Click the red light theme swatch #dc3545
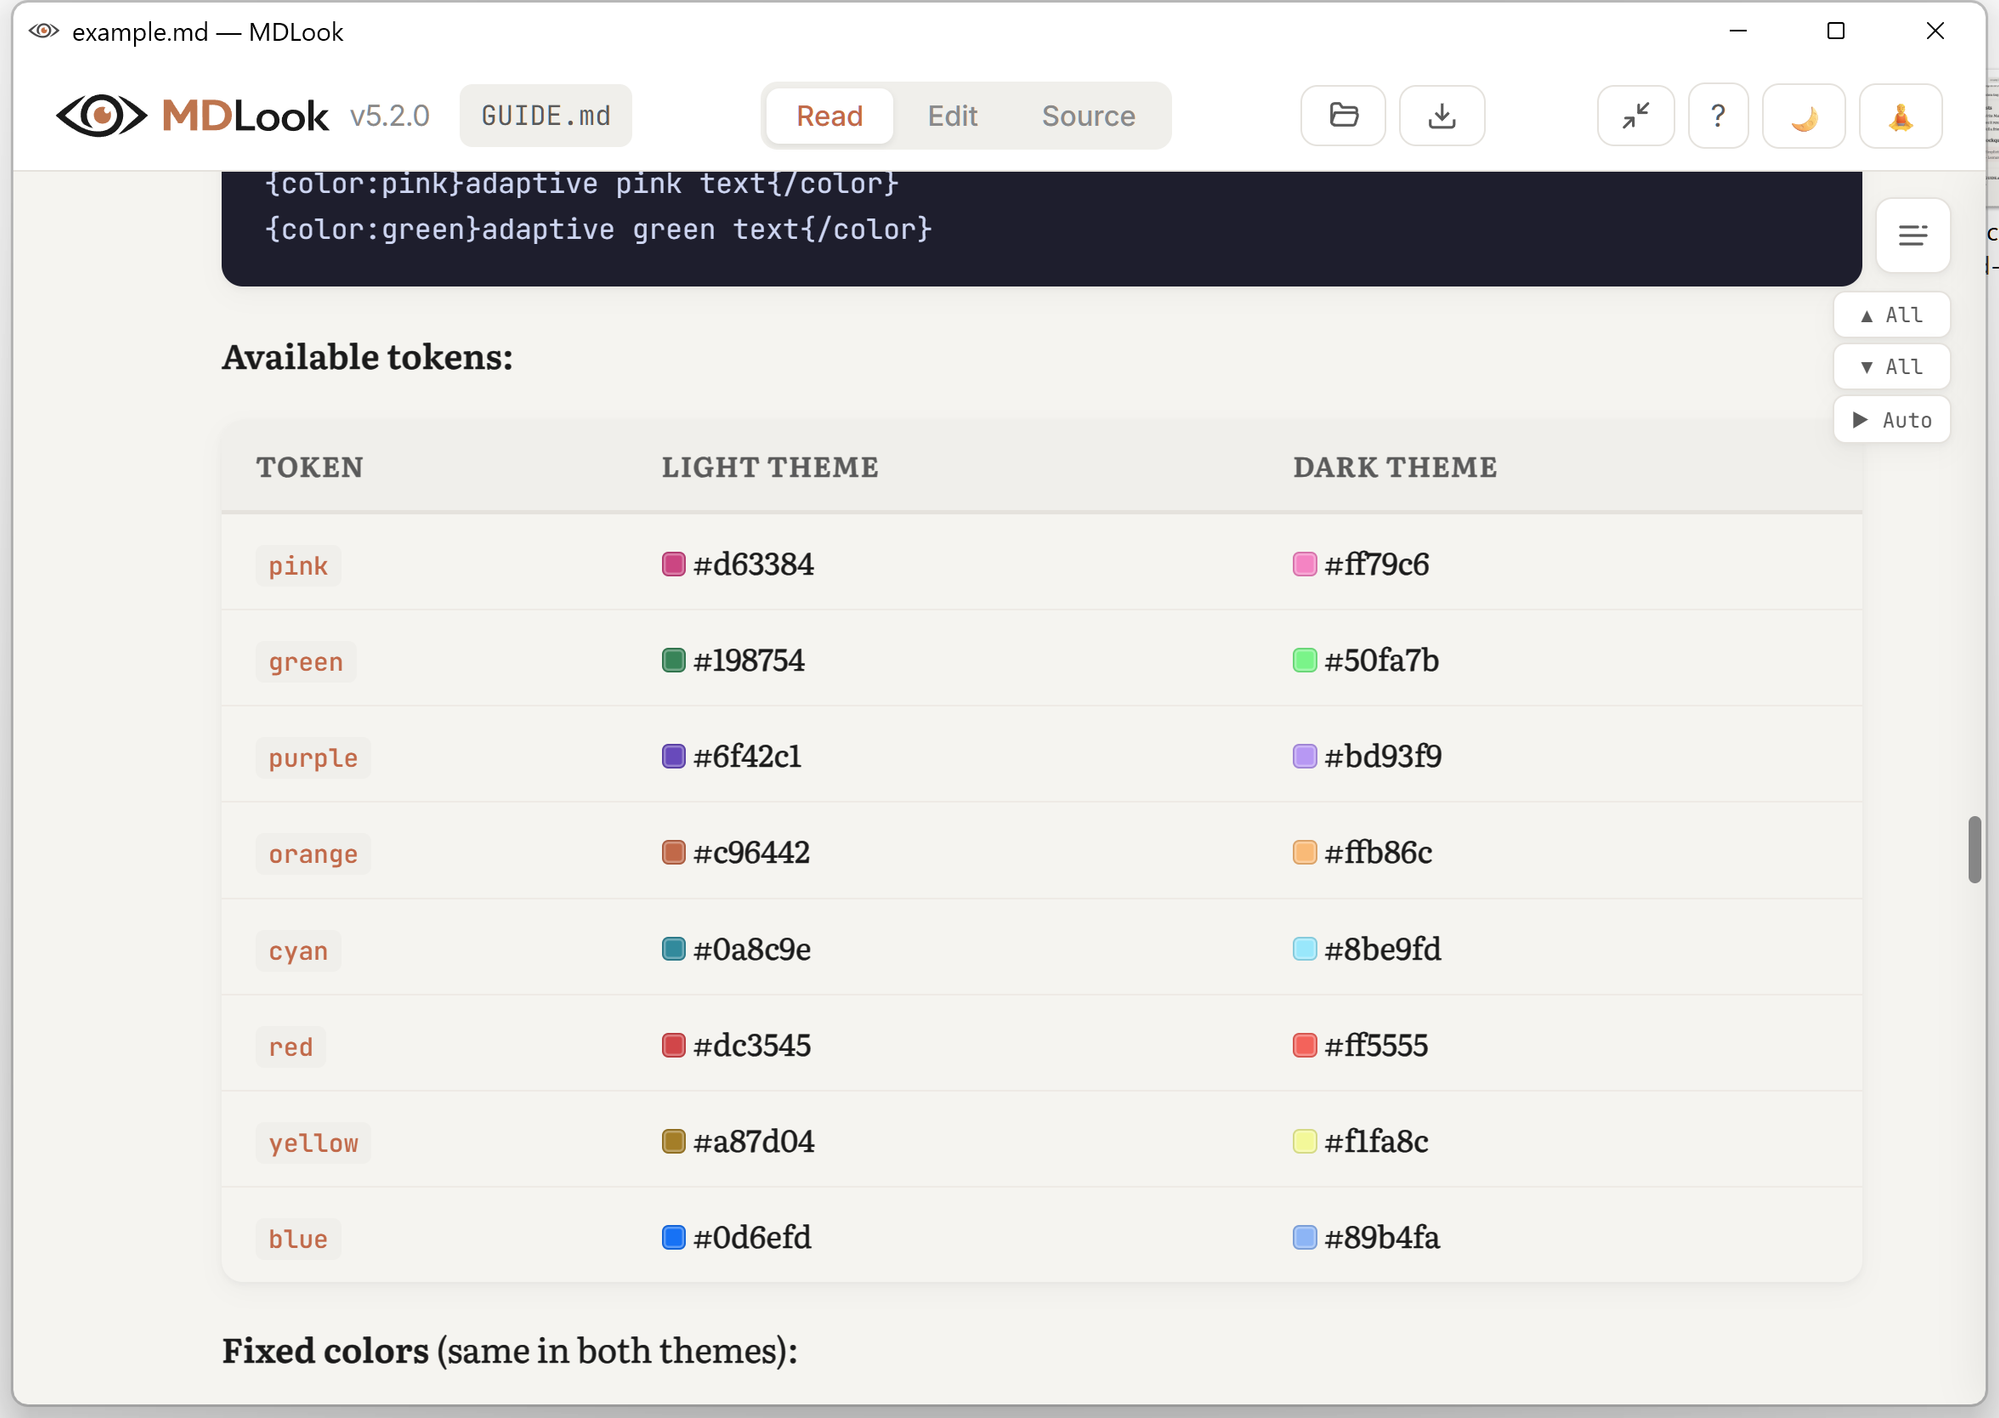Image resolution: width=1999 pixels, height=1418 pixels. [x=674, y=1045]
